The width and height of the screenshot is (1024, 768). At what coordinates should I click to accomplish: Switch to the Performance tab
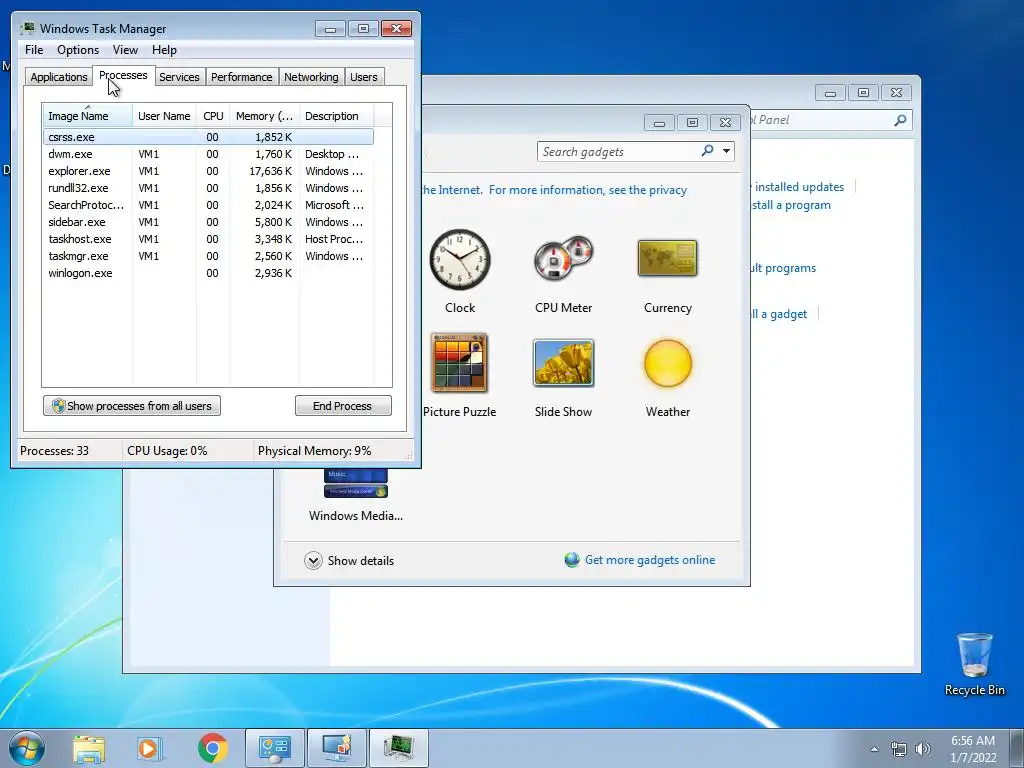(242, 77)
